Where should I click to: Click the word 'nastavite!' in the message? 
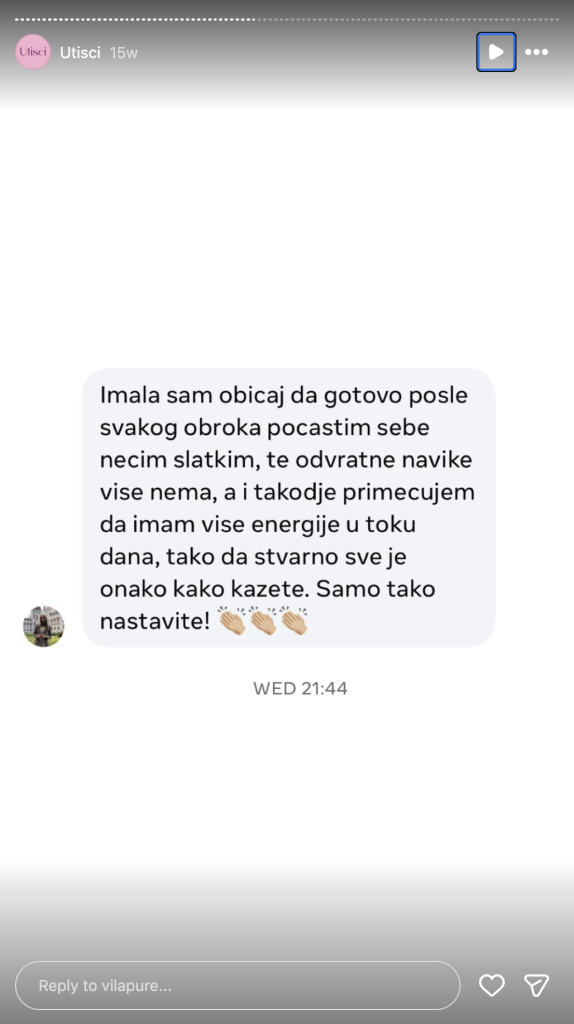pyautogui.click(x=155, y=621)
